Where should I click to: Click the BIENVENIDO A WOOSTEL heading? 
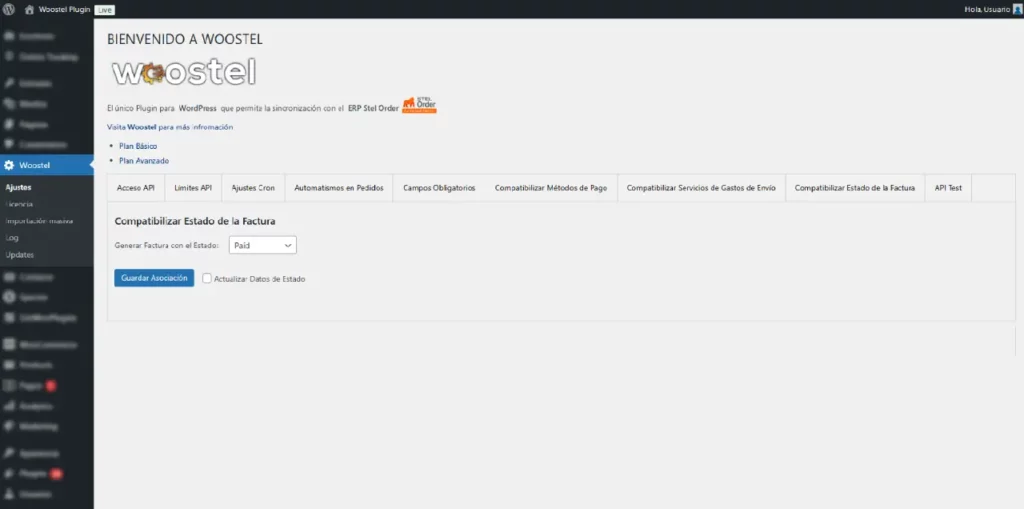185,39
